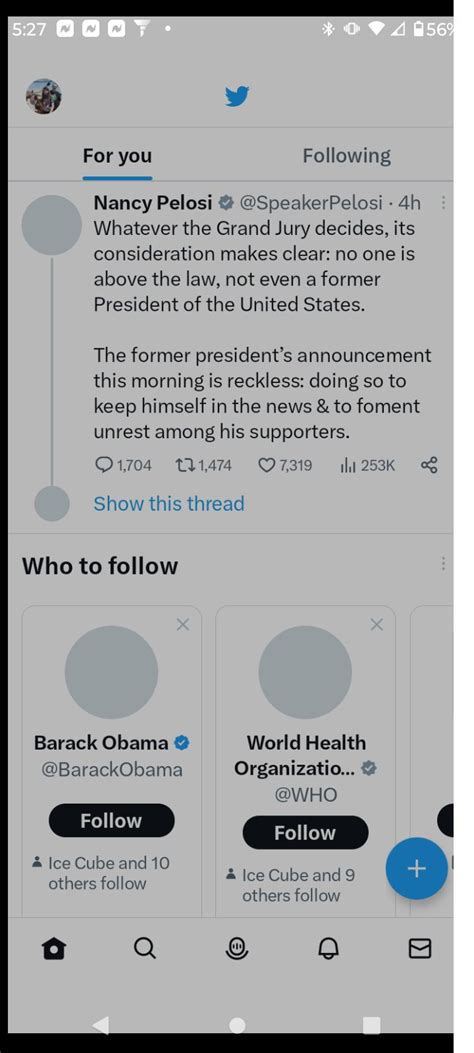The image size is (474, 1053).
Task: Open tweet options three-dot menu
Action: pyautogui.click(x=443, y=202)
